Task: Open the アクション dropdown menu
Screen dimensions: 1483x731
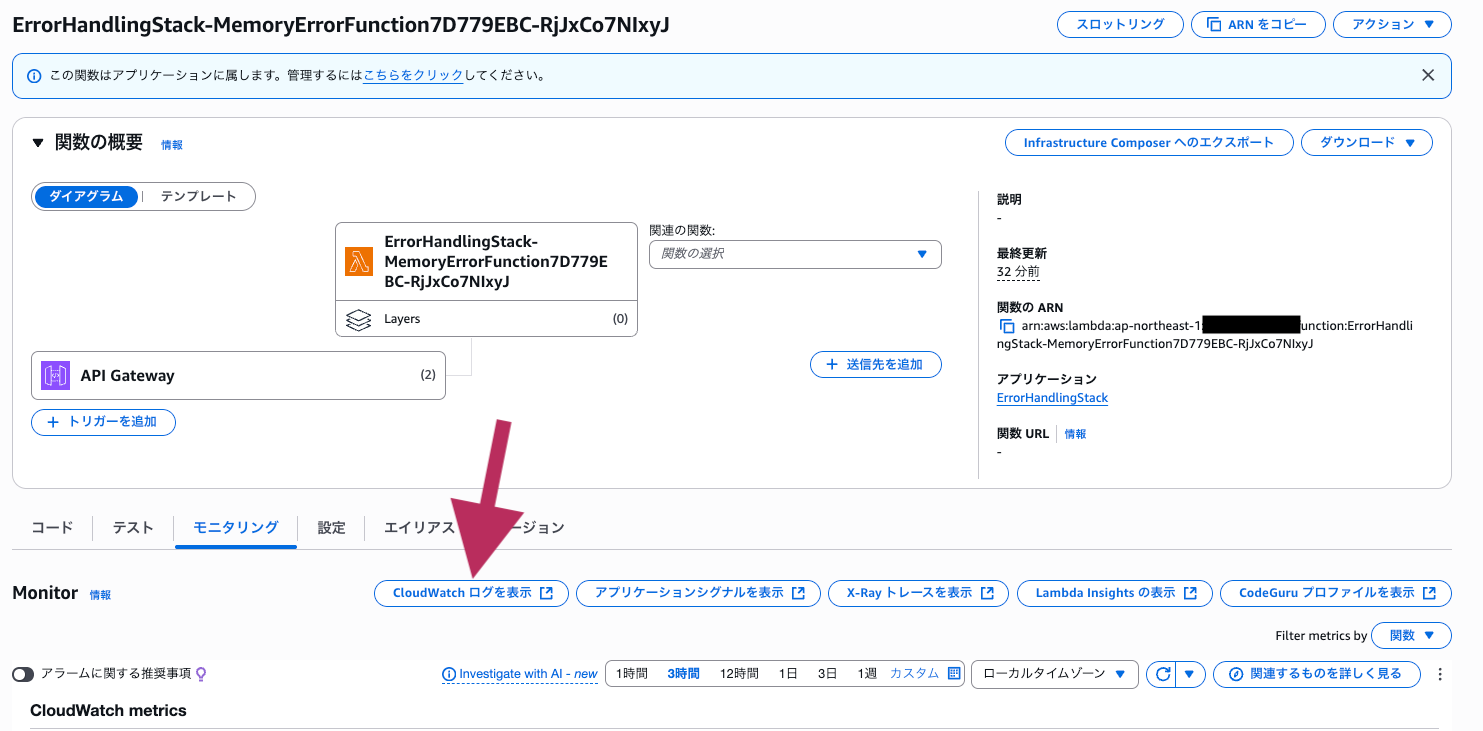Action: [1392, 25]
